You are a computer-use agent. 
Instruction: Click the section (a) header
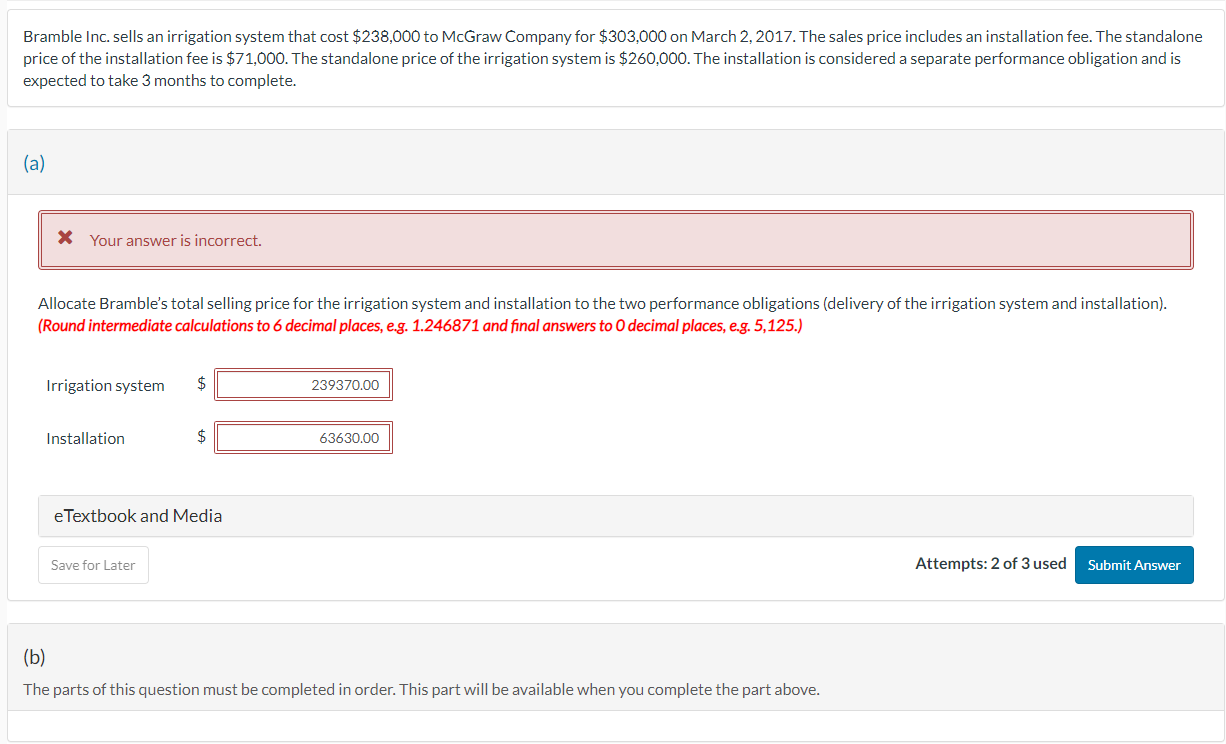coord(34,162)
